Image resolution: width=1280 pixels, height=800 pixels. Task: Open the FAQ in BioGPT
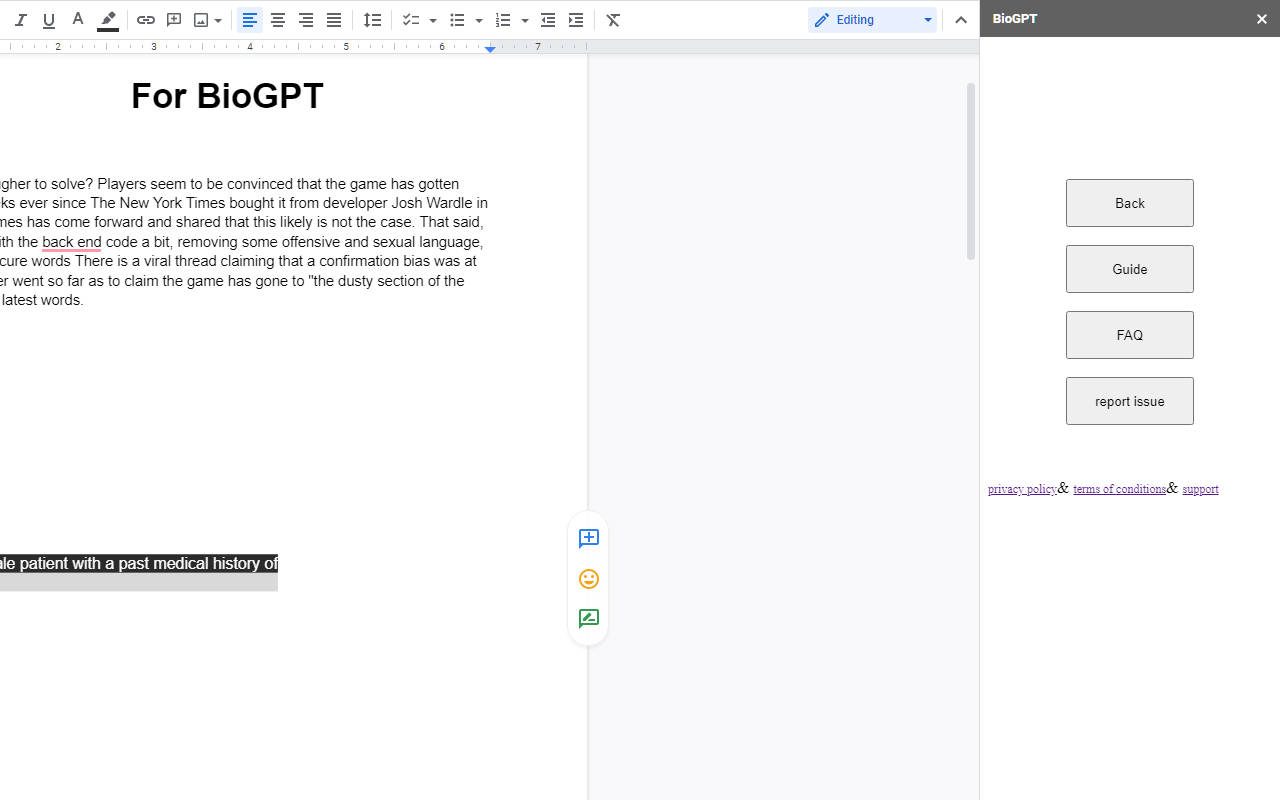tap(1130, 335)
